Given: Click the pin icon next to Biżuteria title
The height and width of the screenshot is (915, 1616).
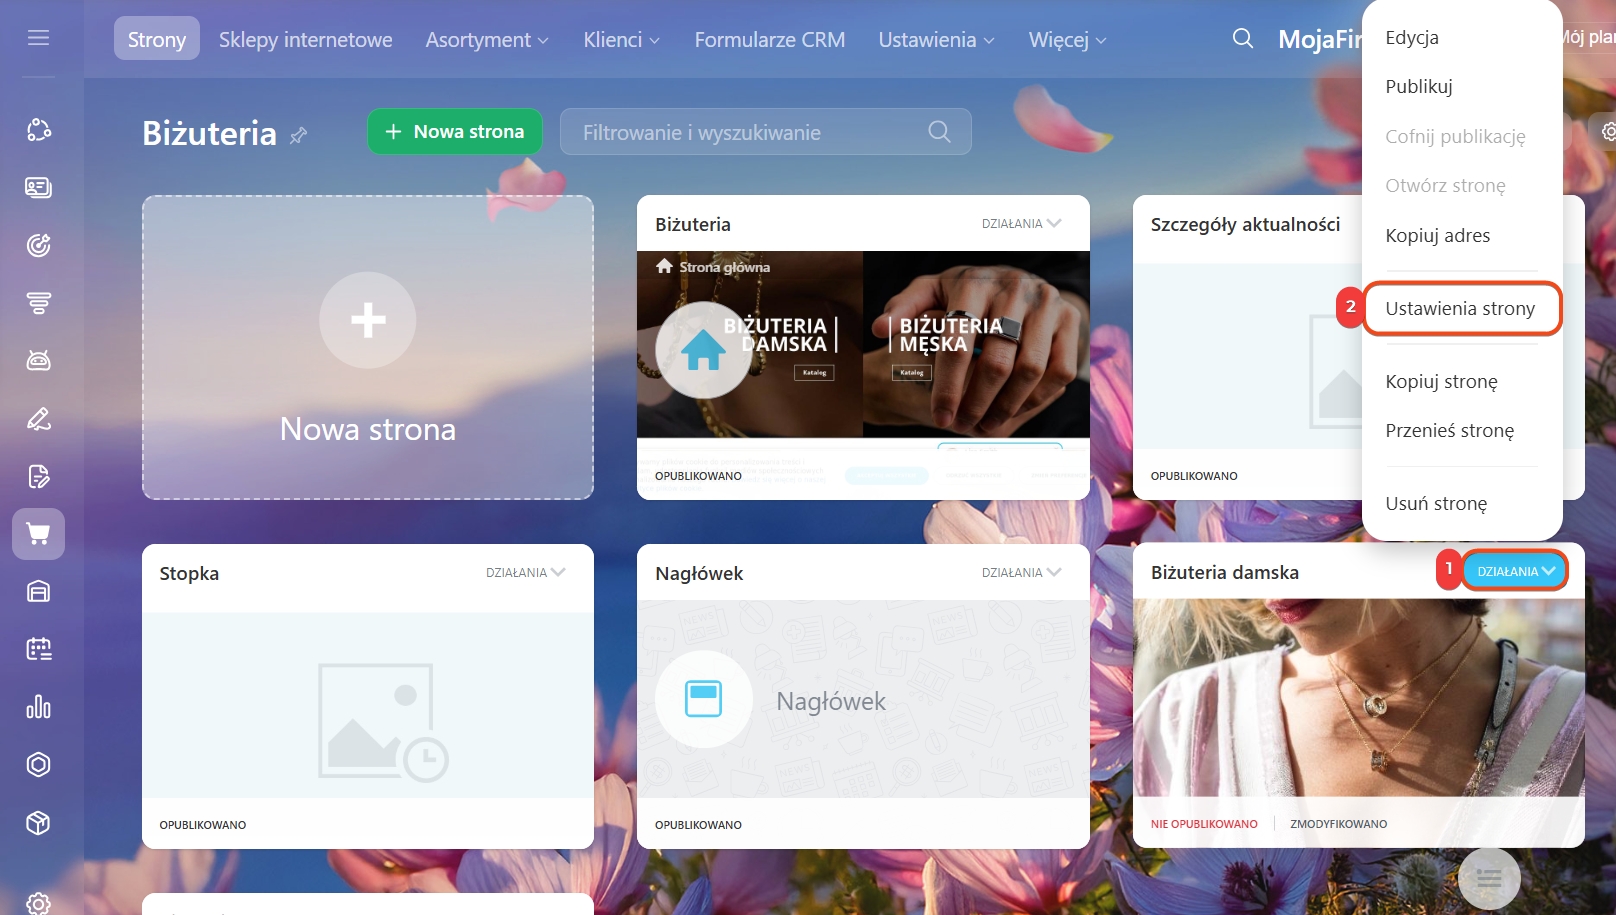Looking at the screenshot, I should click(x=298, y=135).
